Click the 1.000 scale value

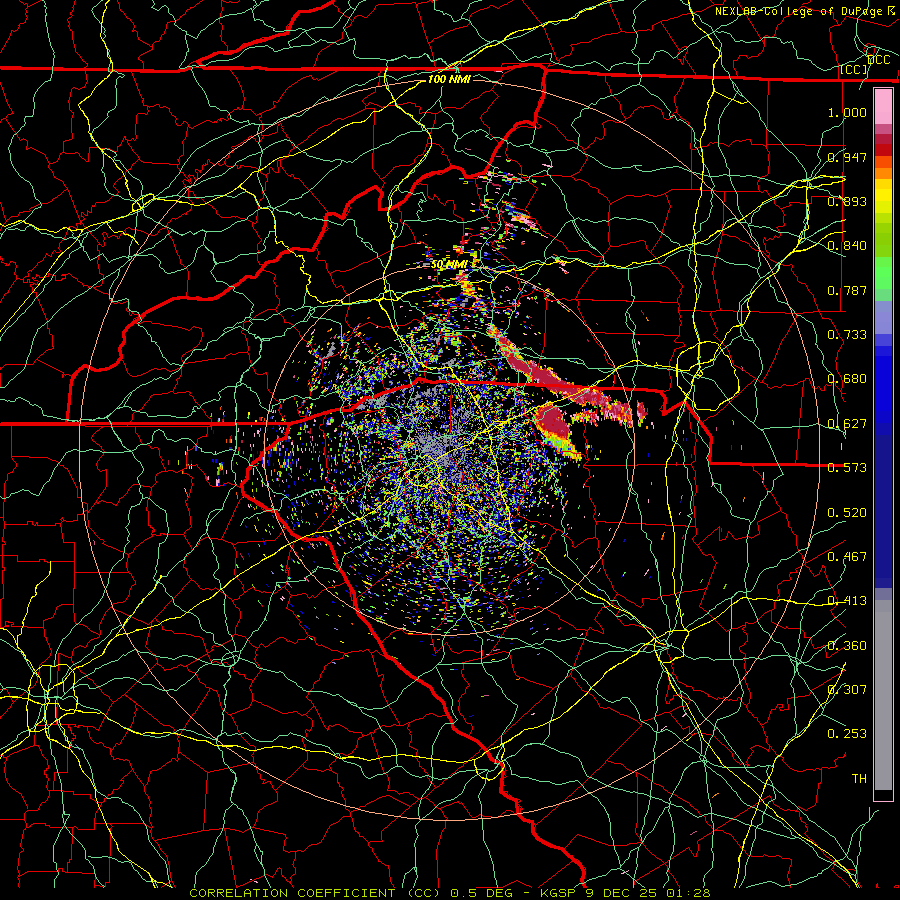(847, 112)
